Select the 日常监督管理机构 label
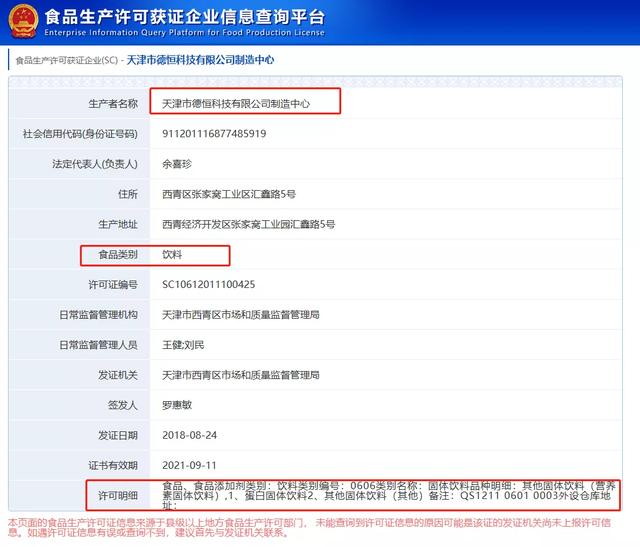This screenshot has width=640, height=547. tap(98, 315)
